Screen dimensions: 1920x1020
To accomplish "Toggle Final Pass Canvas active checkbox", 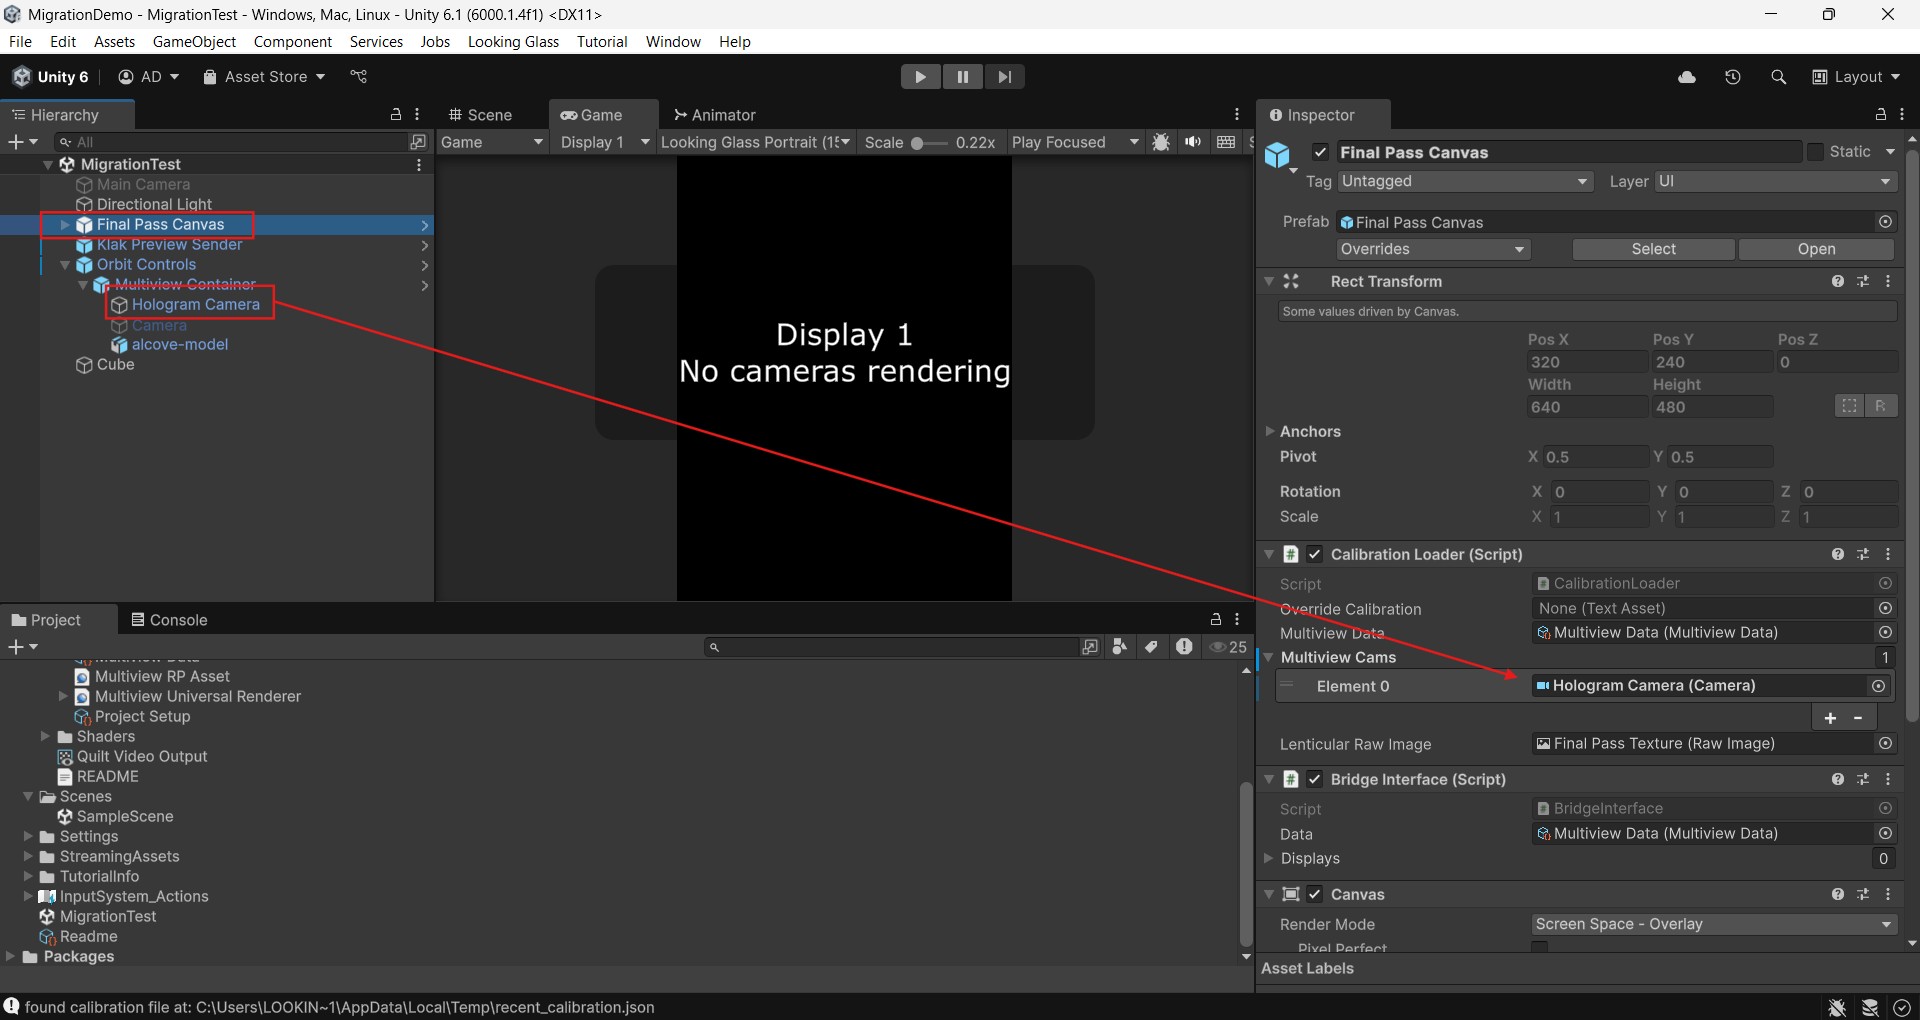I will point(1321,152).
